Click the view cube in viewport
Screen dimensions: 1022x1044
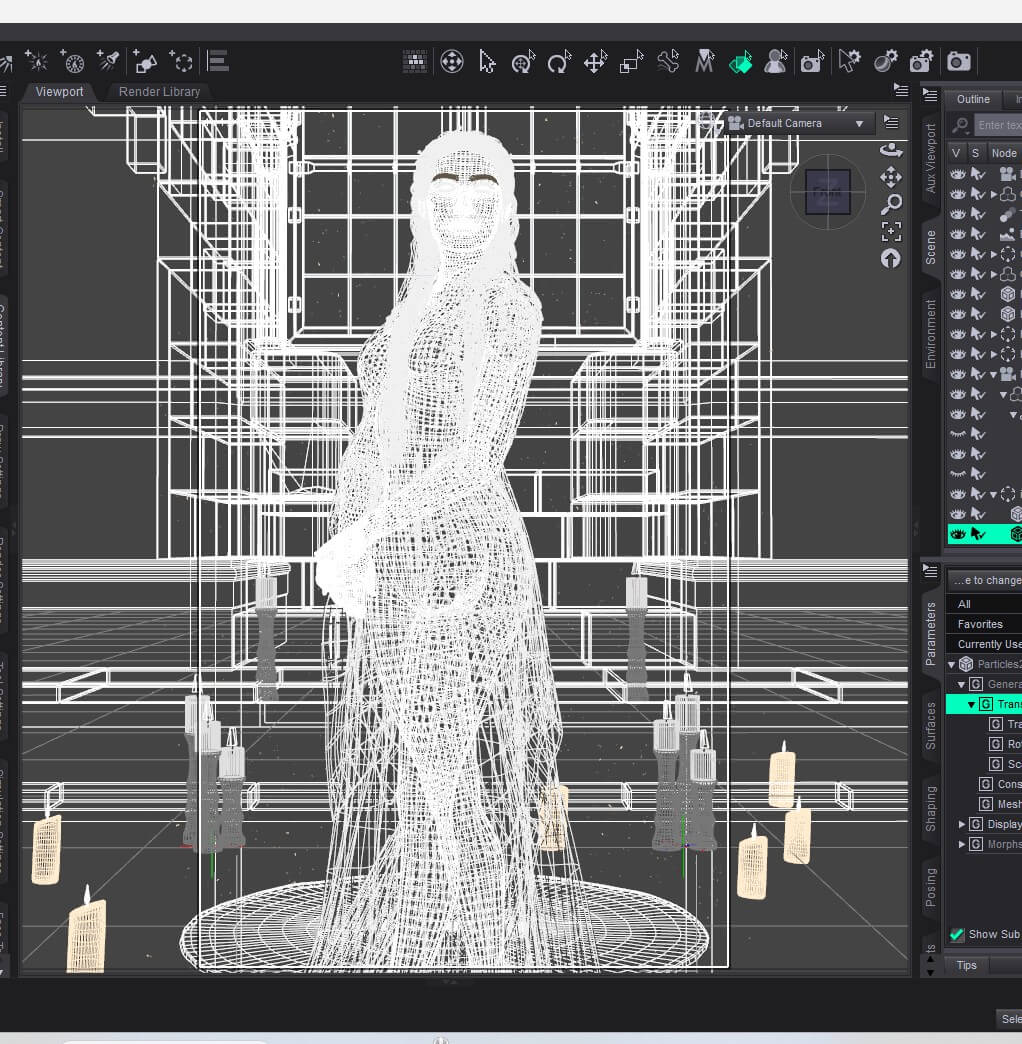[x=828, y=192]
